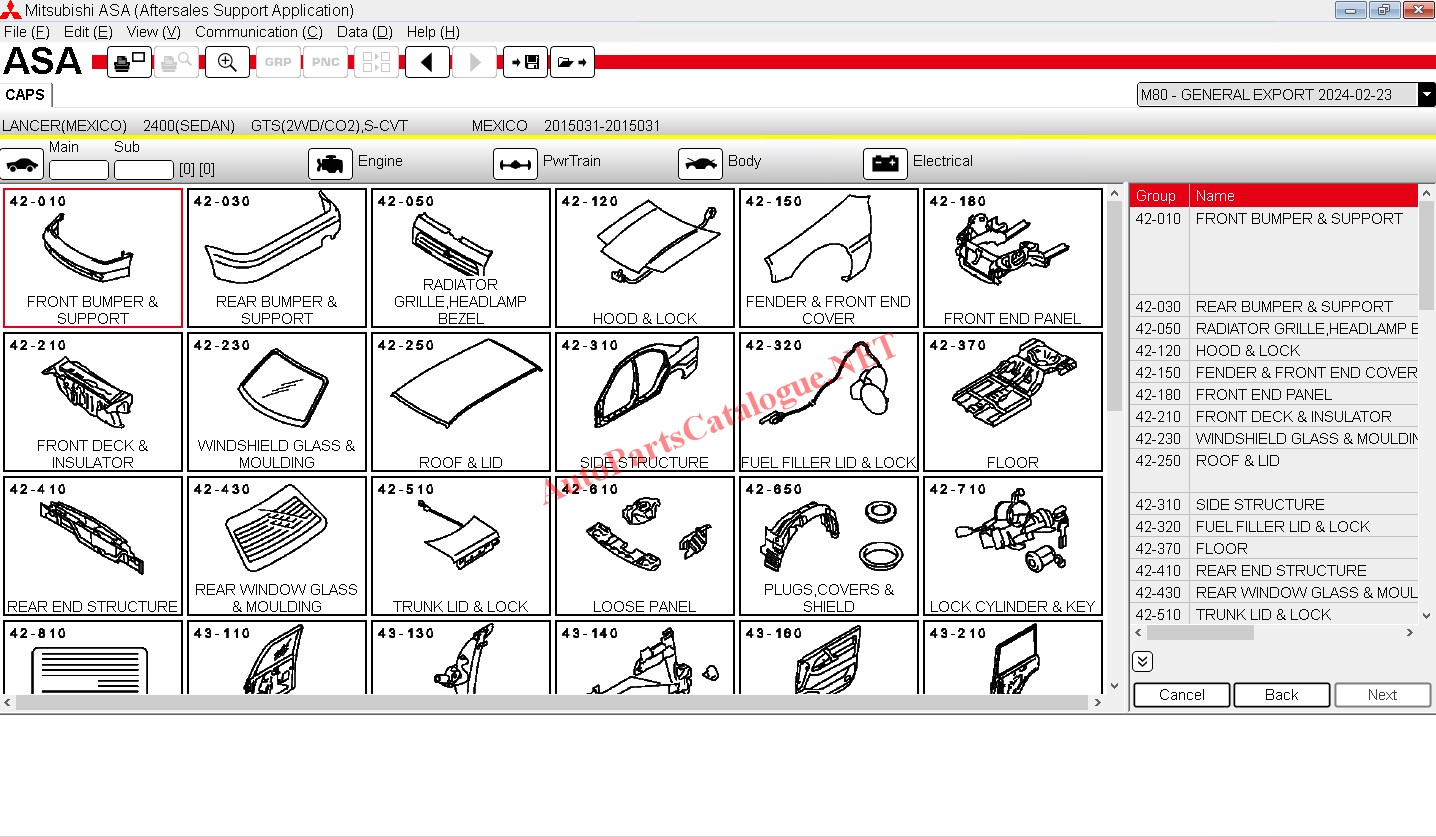This screenshot has height=837, width=1436.
Task: Open 42-030 Rear Bumper & Support thumbnail
Action: tap(277, 258)
